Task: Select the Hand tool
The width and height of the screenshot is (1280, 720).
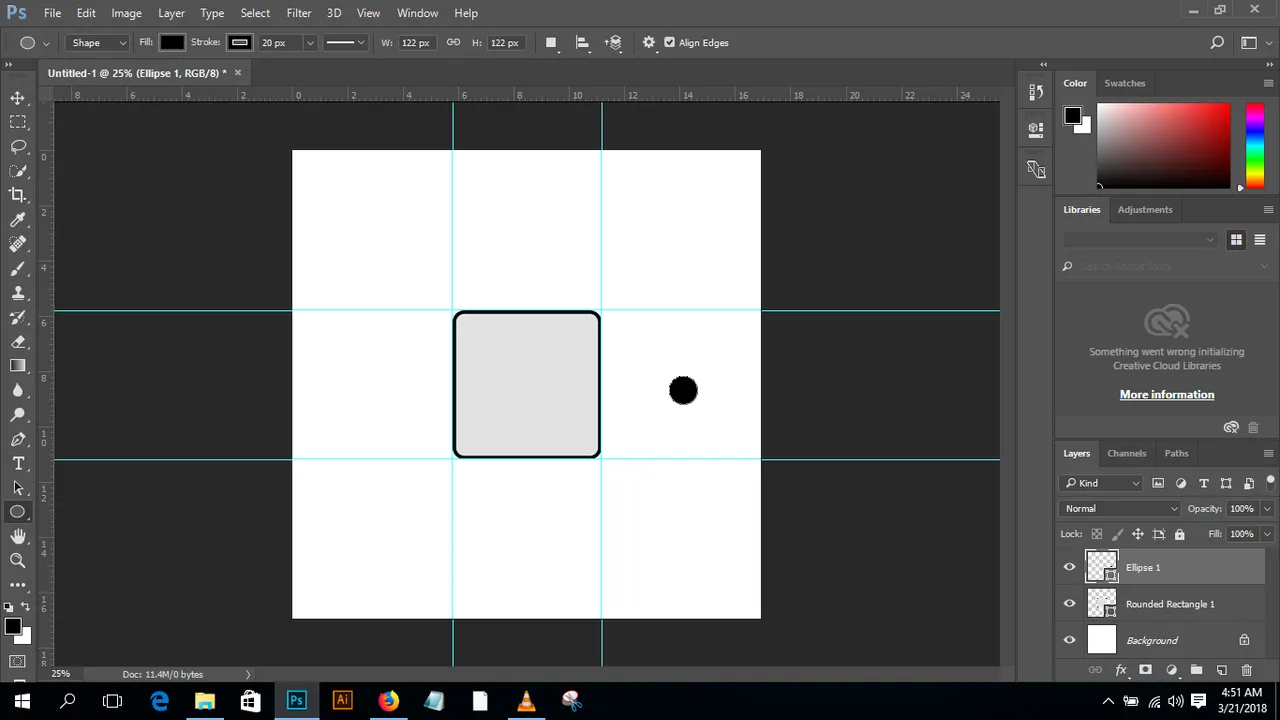Action: pos(18,537)
